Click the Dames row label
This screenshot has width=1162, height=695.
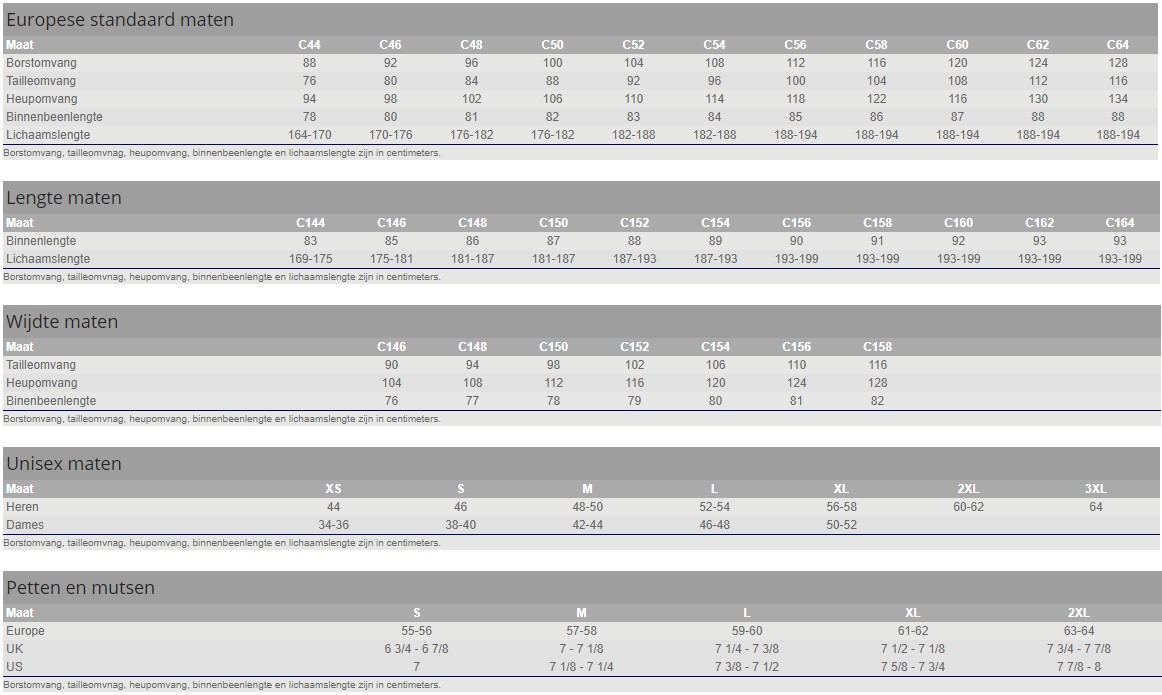[25, 525]
